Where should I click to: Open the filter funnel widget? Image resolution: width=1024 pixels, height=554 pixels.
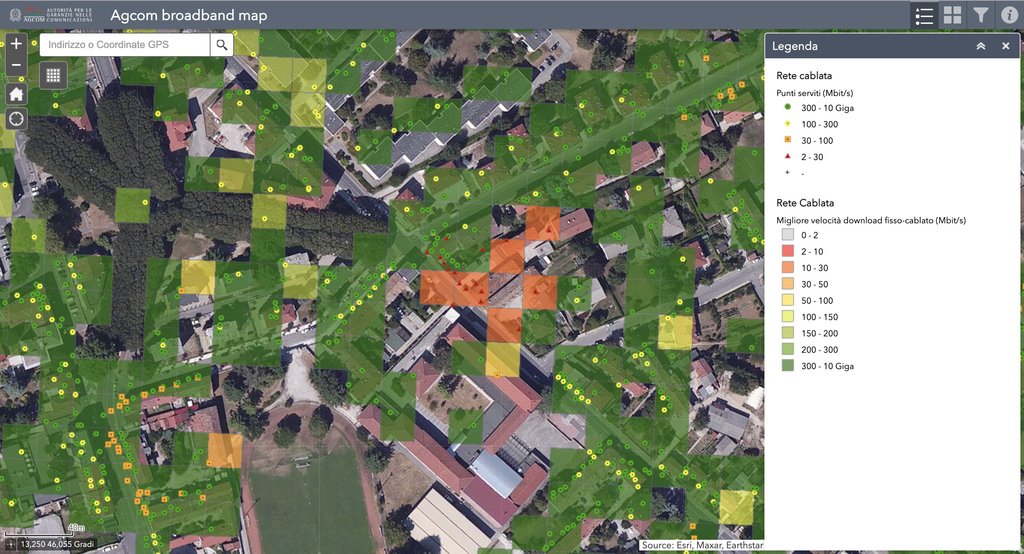(x=981, y=15)
